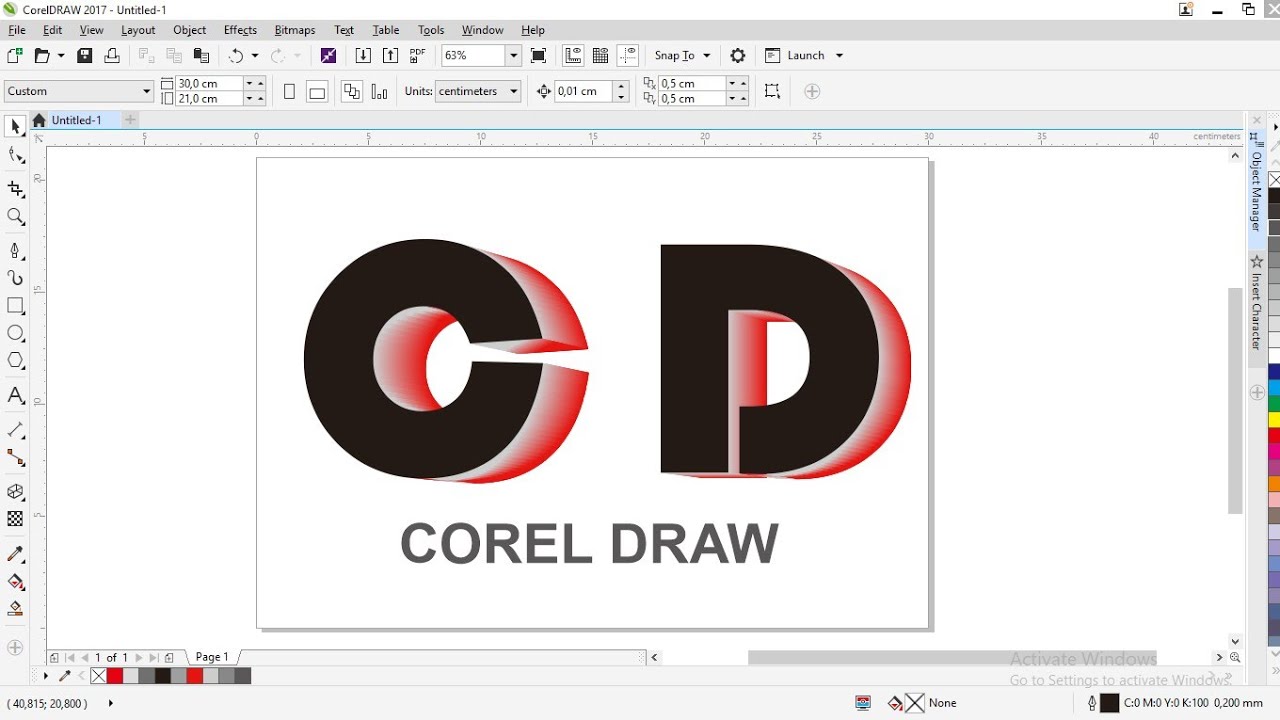Expand the status bar coordinates flyout arrow
The height and width of the screenshot is (720, 1280).
pyautogui.click(x=110, y=703)
